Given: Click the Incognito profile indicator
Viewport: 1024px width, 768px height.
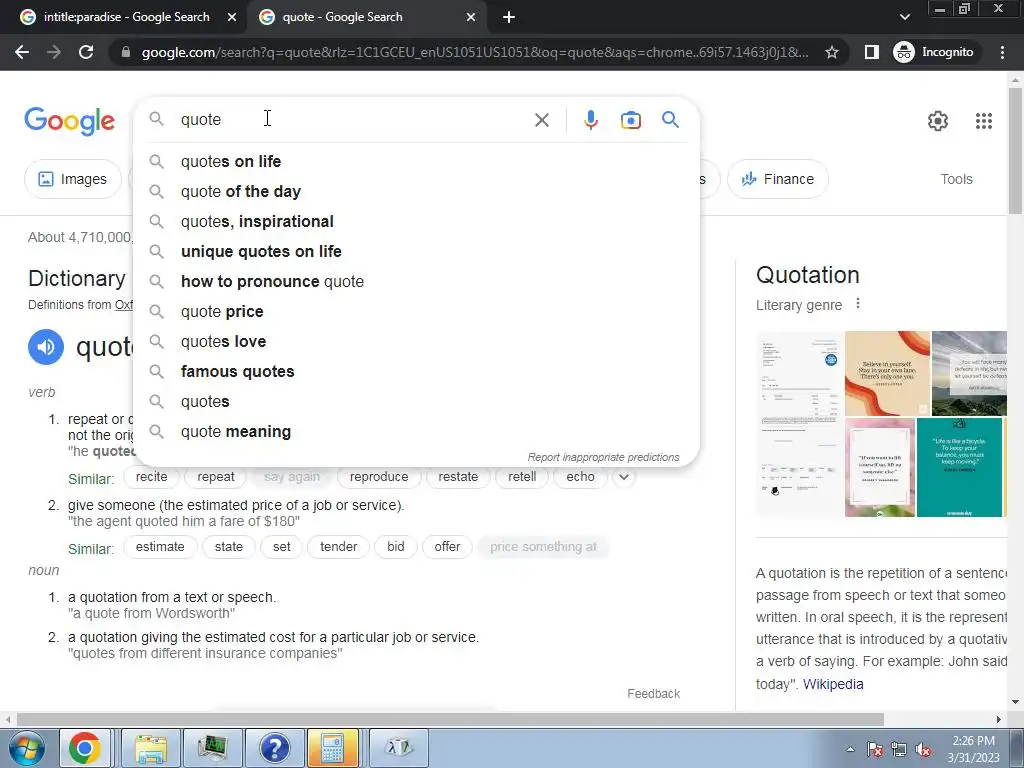Looking at the screenshot, I should (x=934, y=52).
